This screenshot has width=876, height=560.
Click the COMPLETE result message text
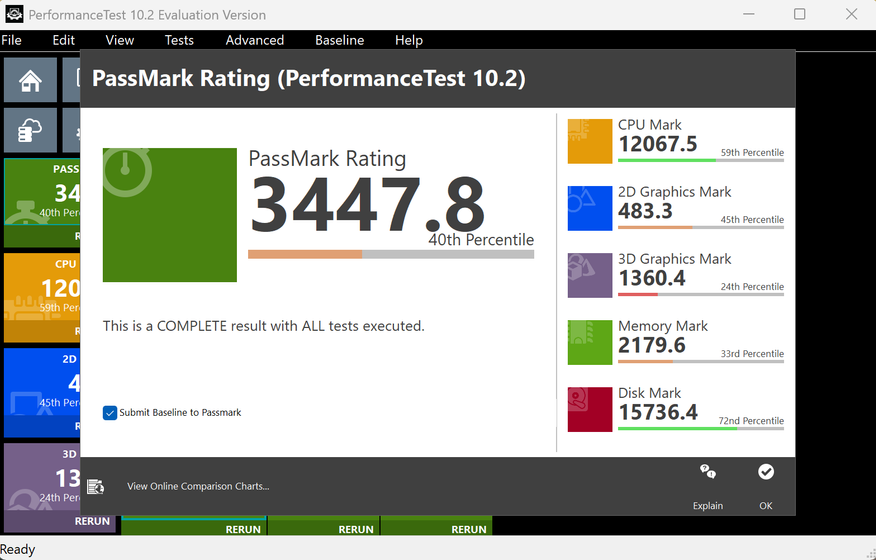click(264, 326)
